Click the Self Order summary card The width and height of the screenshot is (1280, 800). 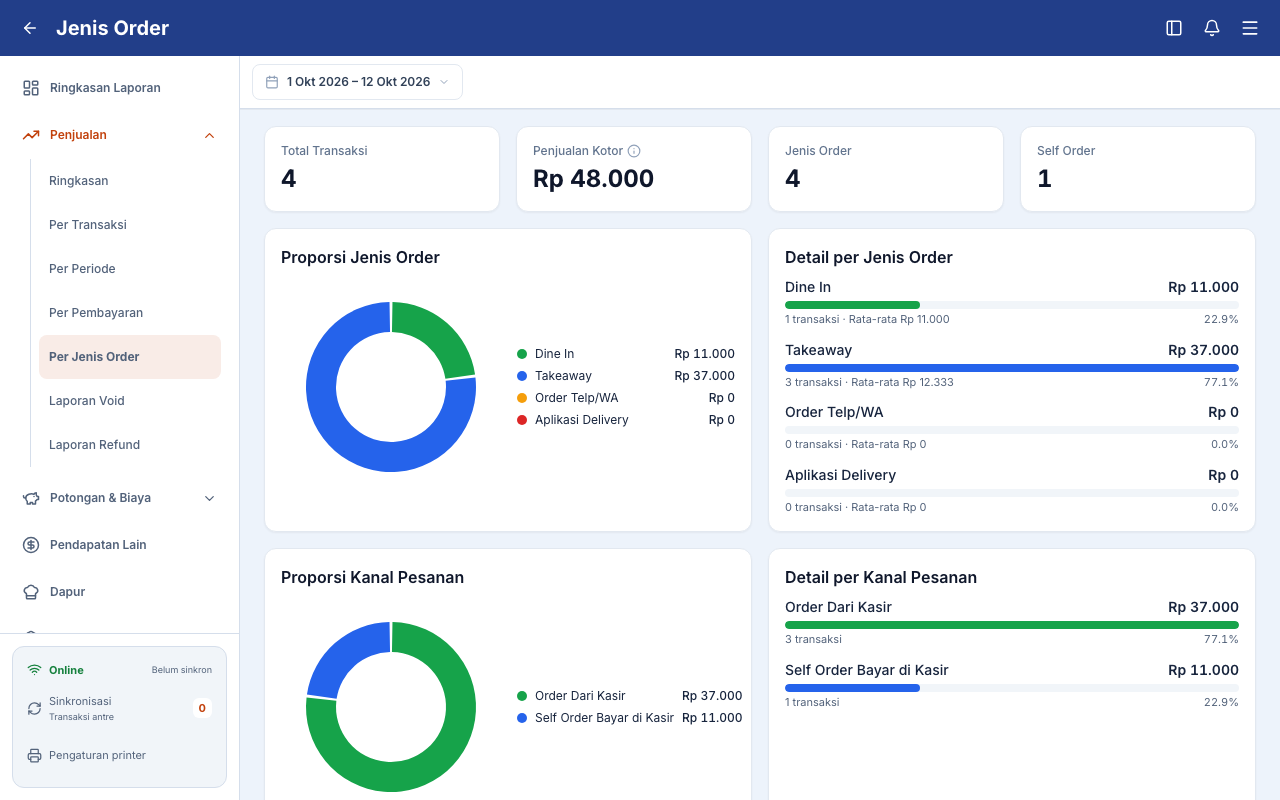(1138, 169)
